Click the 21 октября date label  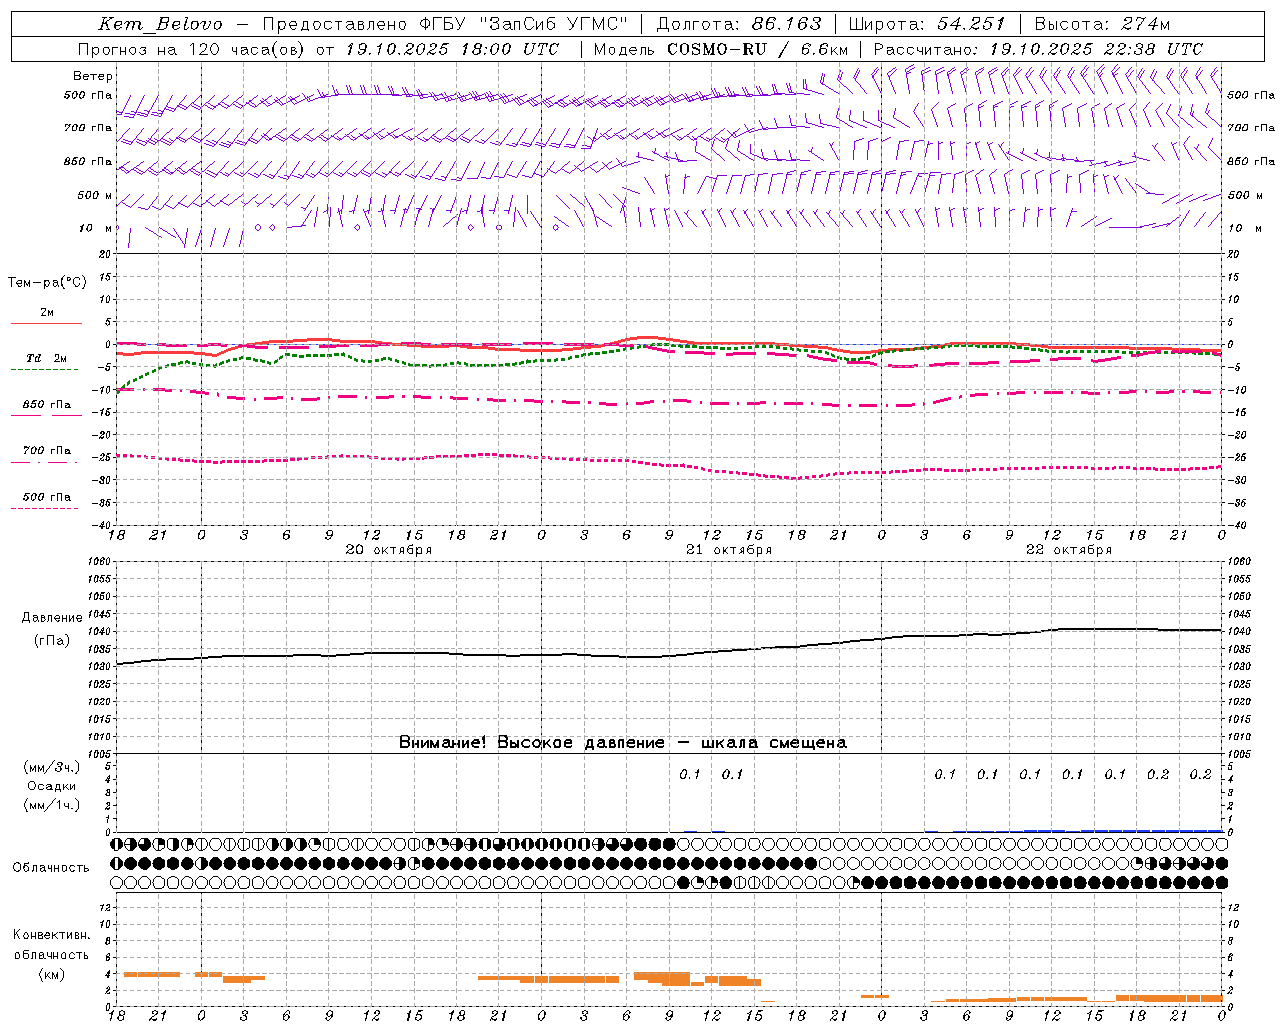click(x=729, y=550)
